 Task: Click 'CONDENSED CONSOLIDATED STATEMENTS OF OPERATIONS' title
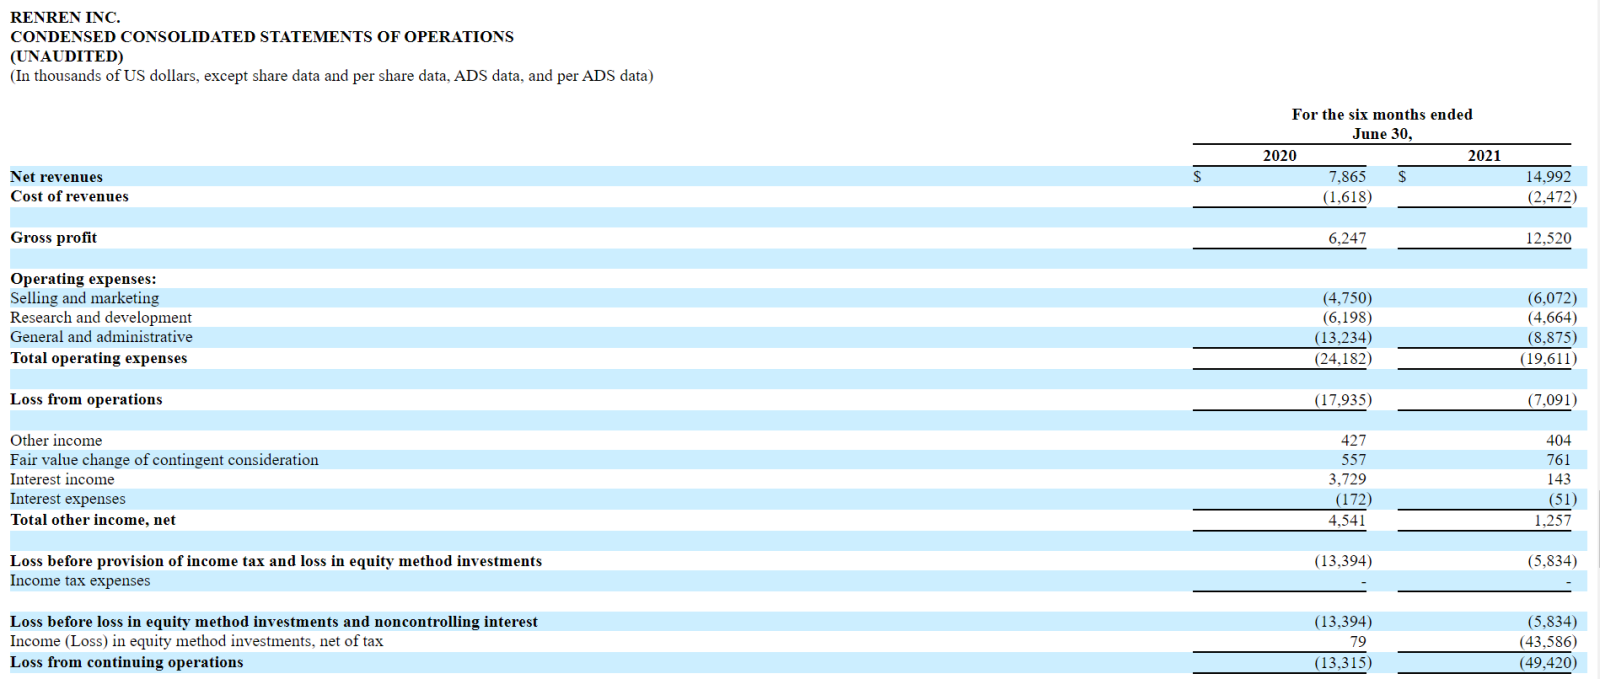pyautogui.click(x=262, y=37)
